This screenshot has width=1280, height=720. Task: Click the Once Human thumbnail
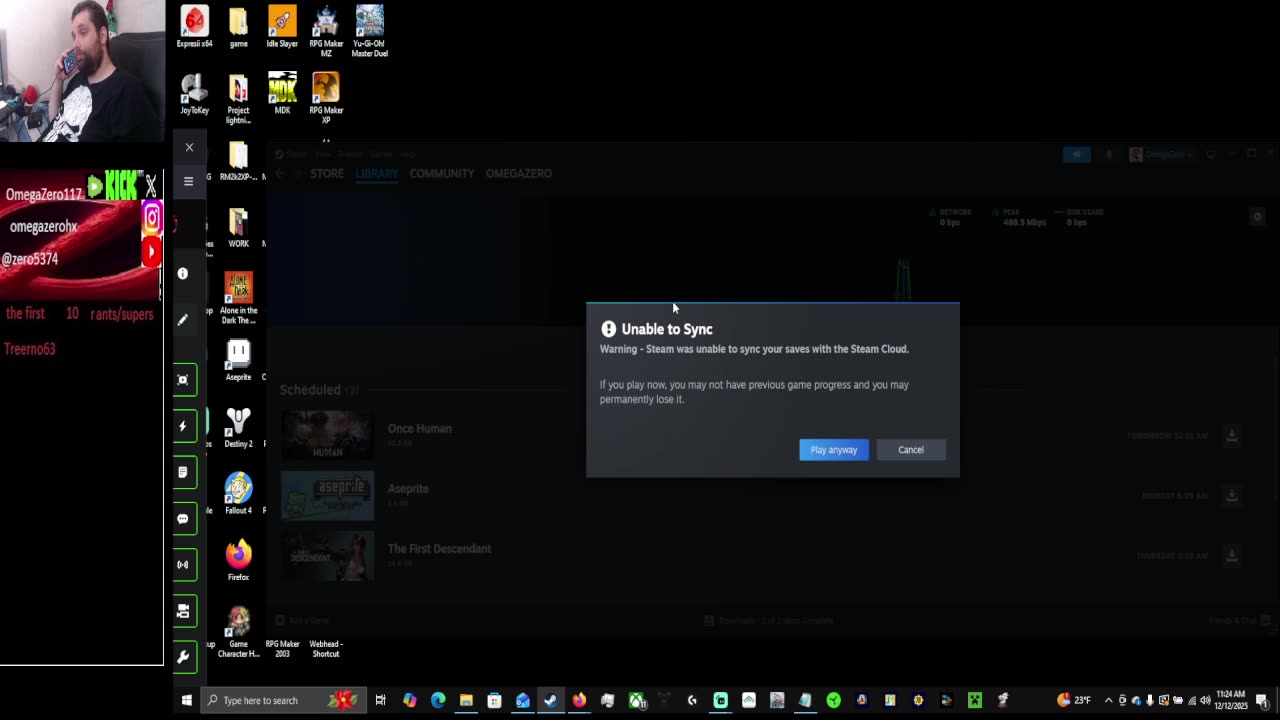pos(327,436)
